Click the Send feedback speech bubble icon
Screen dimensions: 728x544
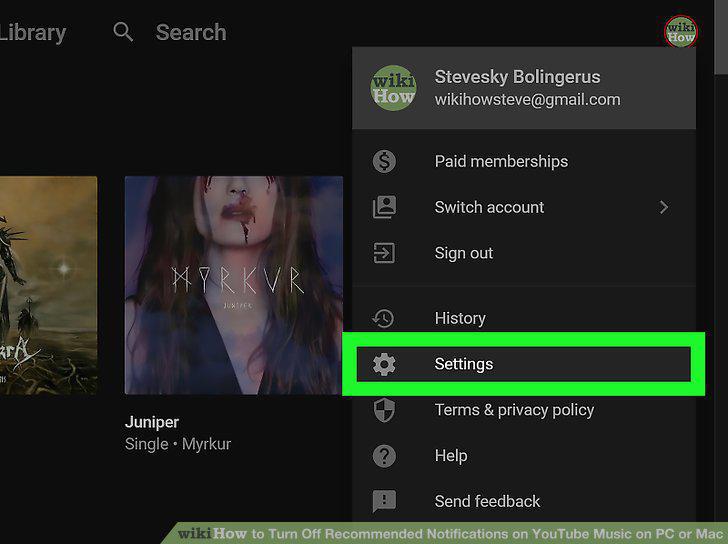(384, 501)
